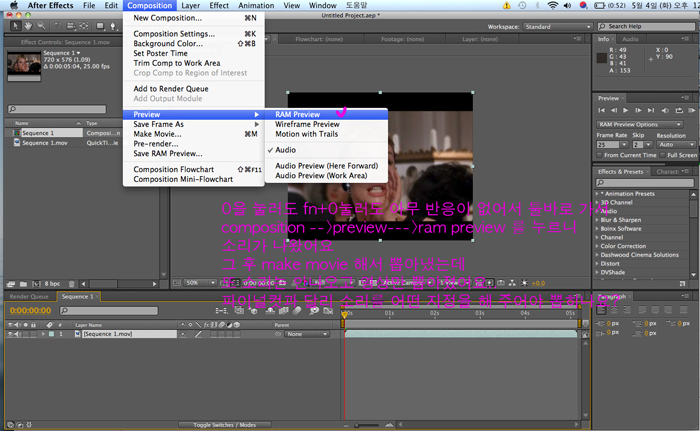This screenshot has width=700, height=431.
Task: Click the graph editor icon in timeline
Action: click(329, 310)
